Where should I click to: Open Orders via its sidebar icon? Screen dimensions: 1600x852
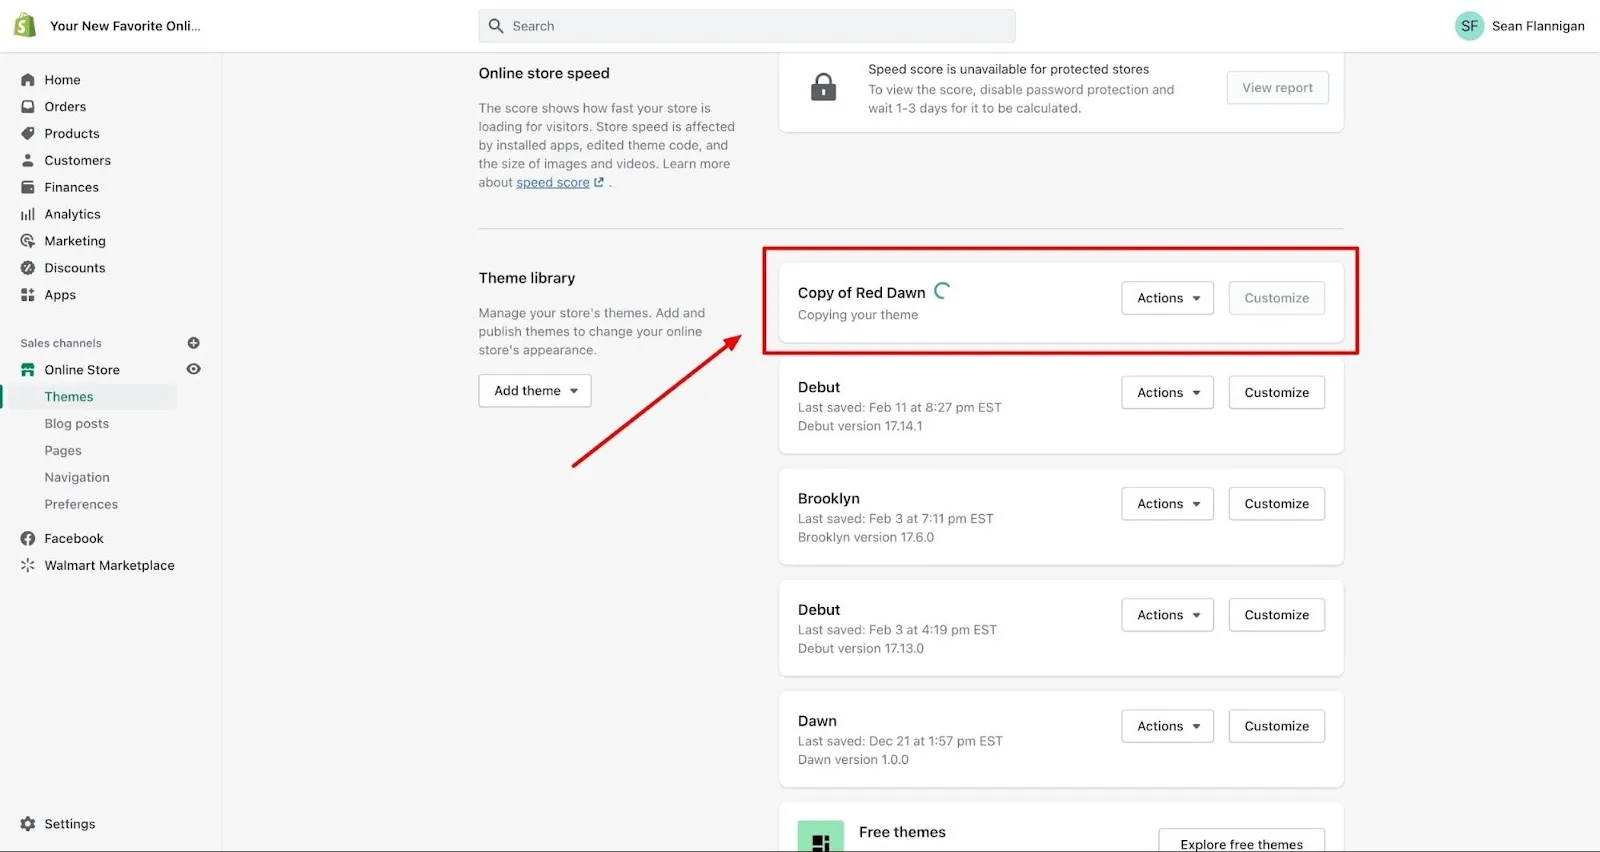click(28, 107)
